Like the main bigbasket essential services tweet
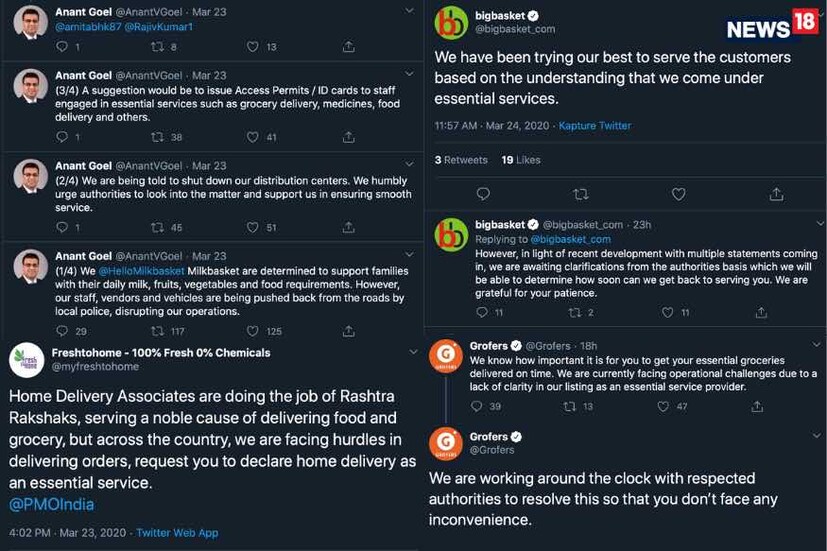The height and width of the screenshot is (551, 827). pos(678,194)
